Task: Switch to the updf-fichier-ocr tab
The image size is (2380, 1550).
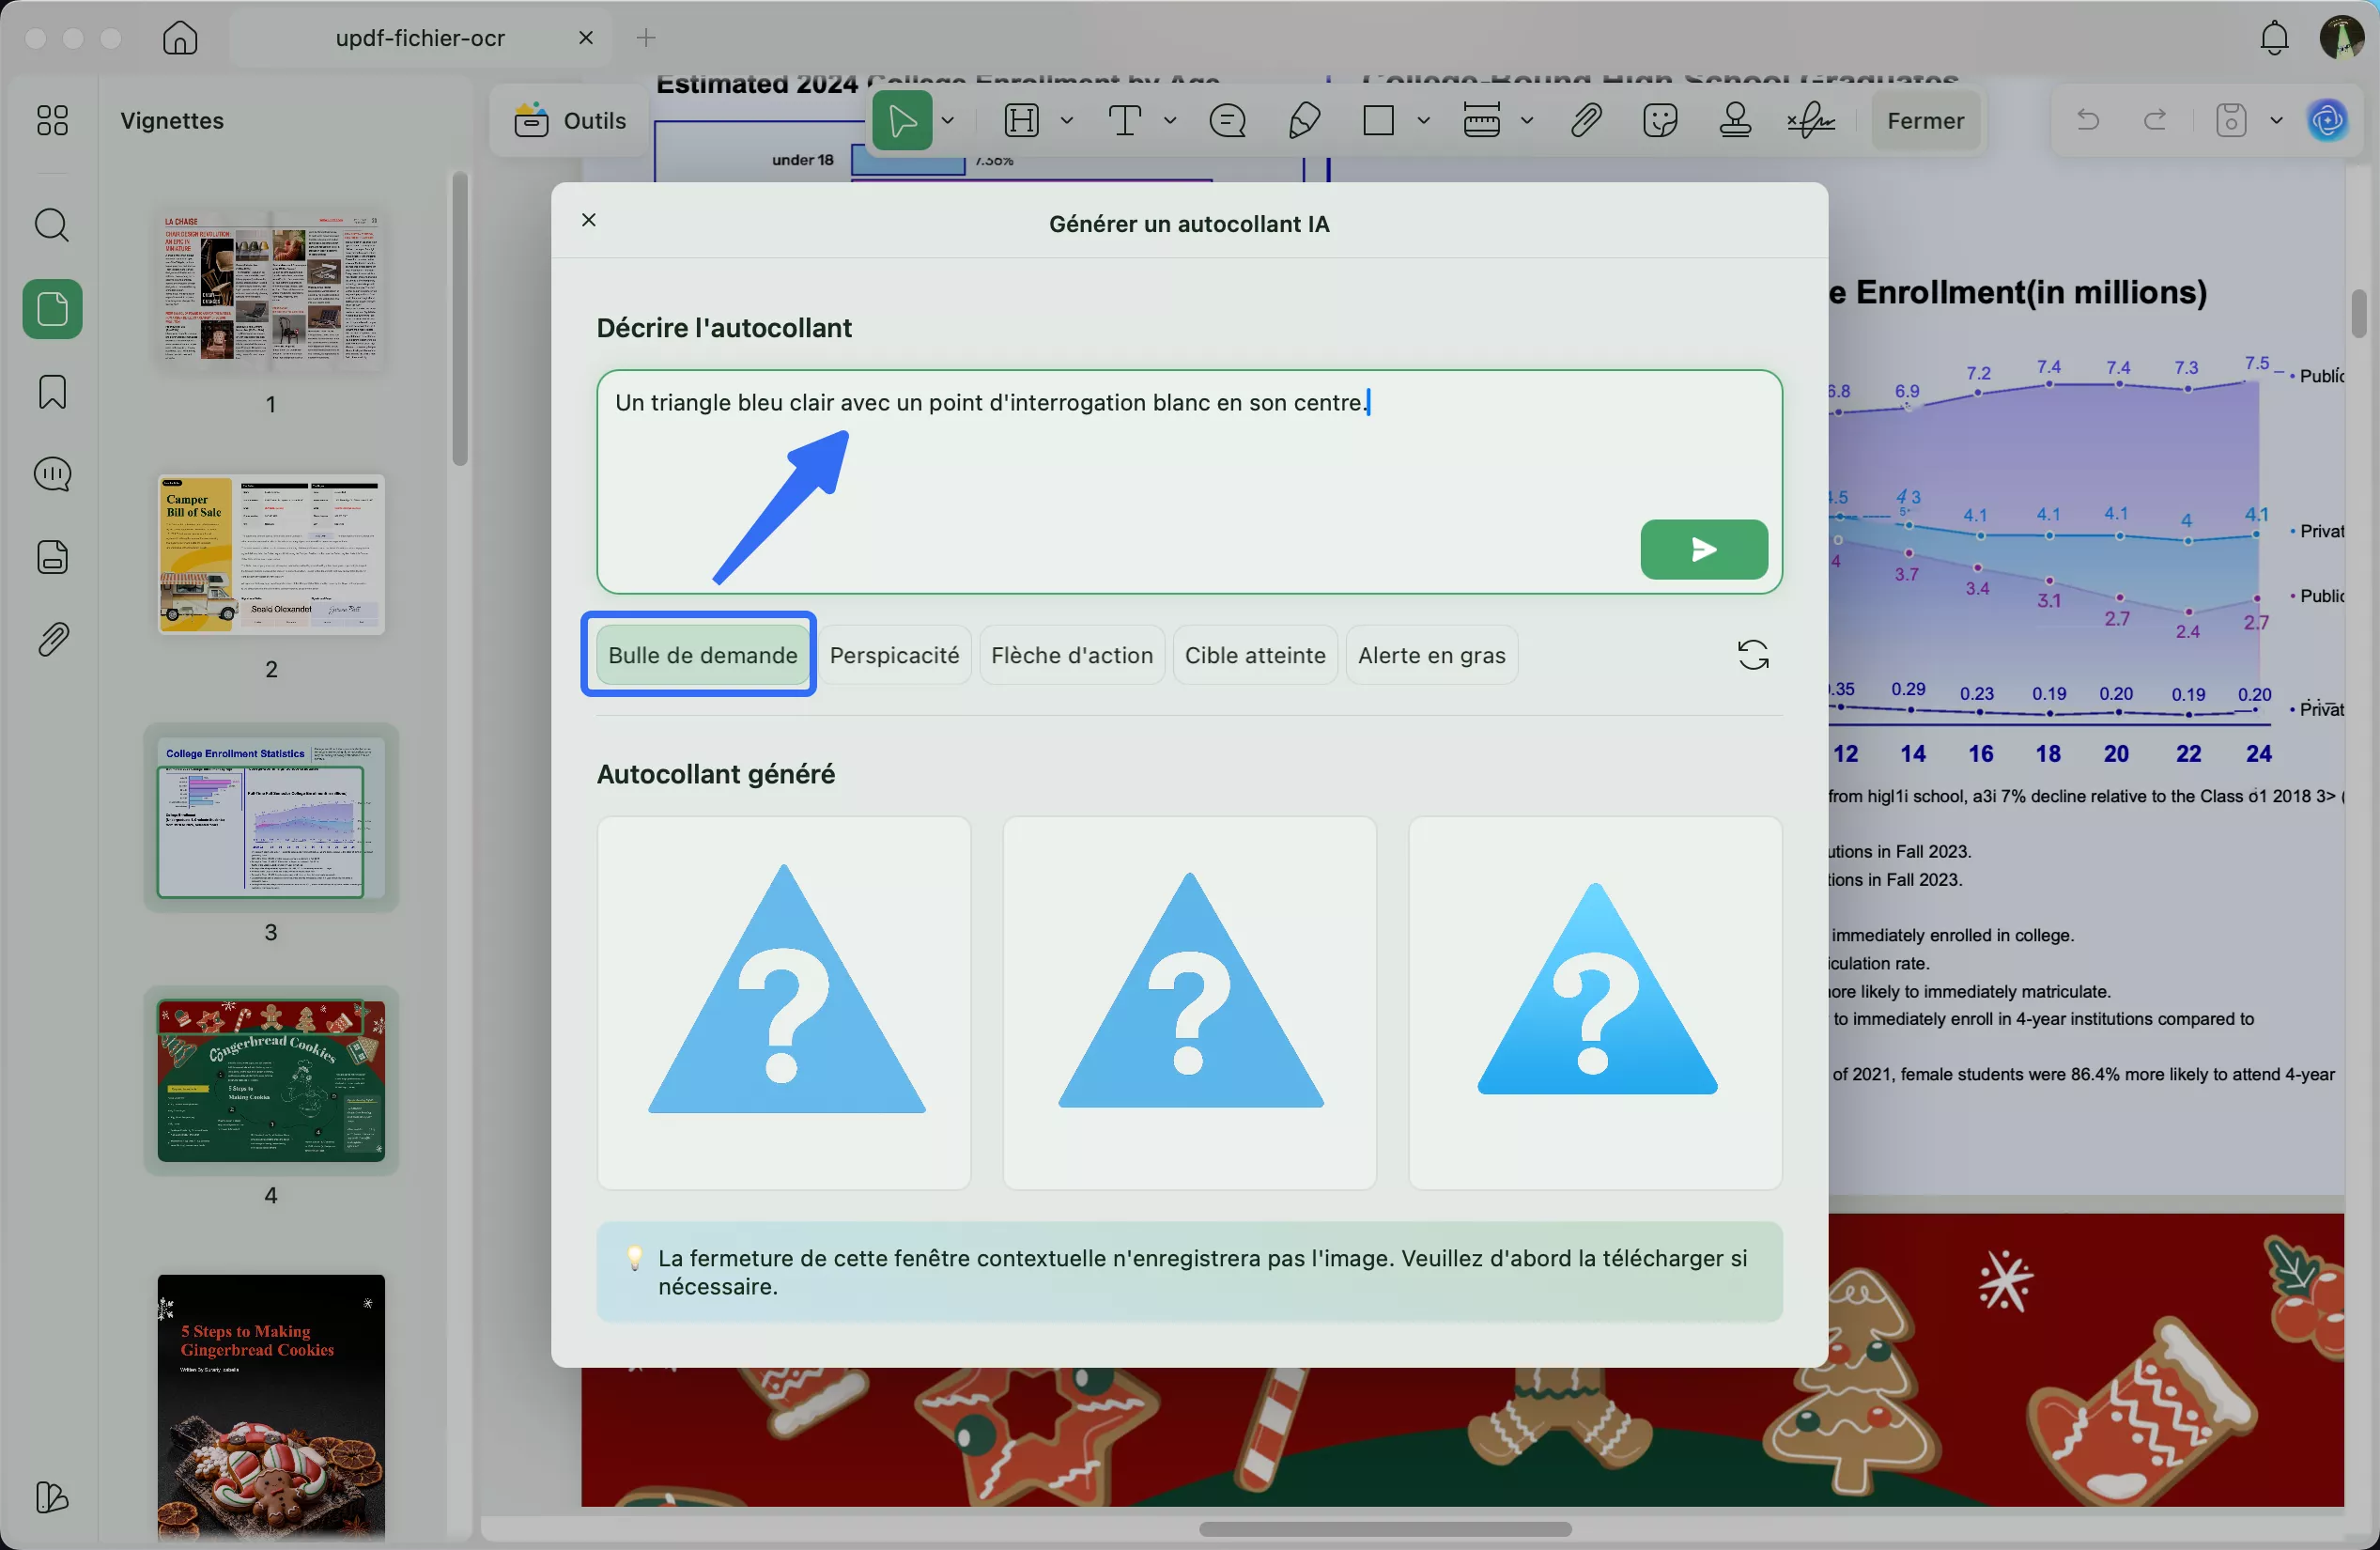Action: point(420,38)
